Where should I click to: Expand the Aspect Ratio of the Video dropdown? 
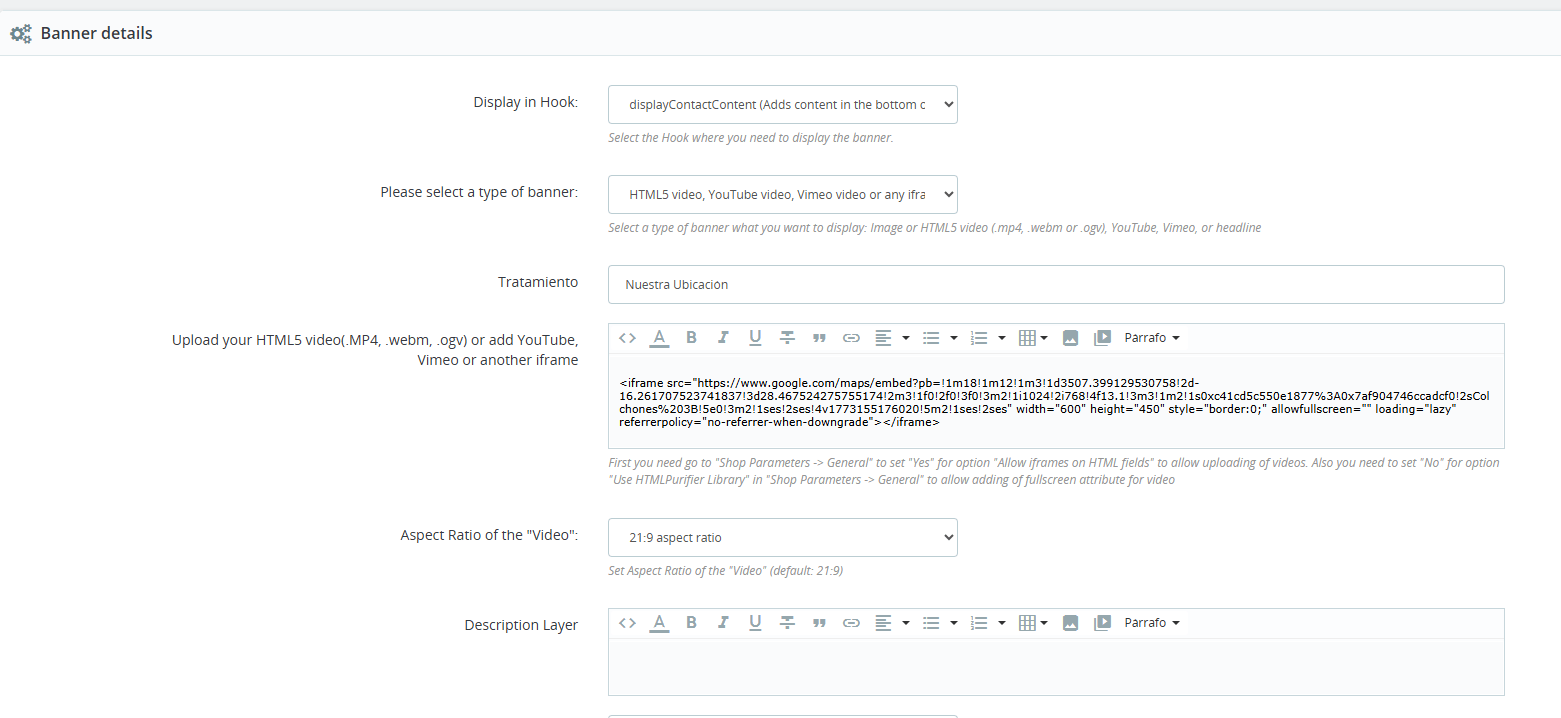click(x=782, y=538)
